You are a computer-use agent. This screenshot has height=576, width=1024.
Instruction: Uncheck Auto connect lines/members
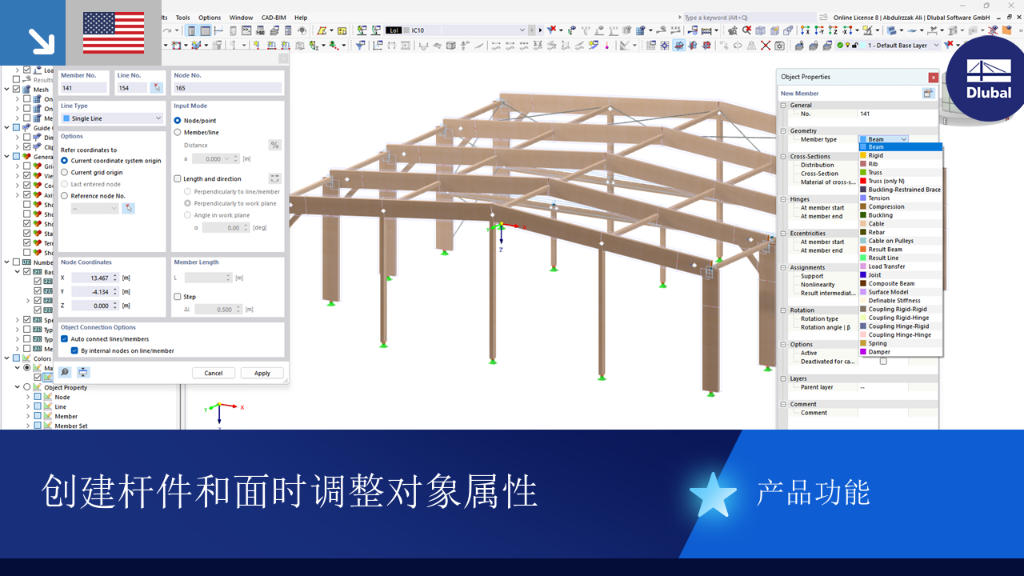click(65, 339)
